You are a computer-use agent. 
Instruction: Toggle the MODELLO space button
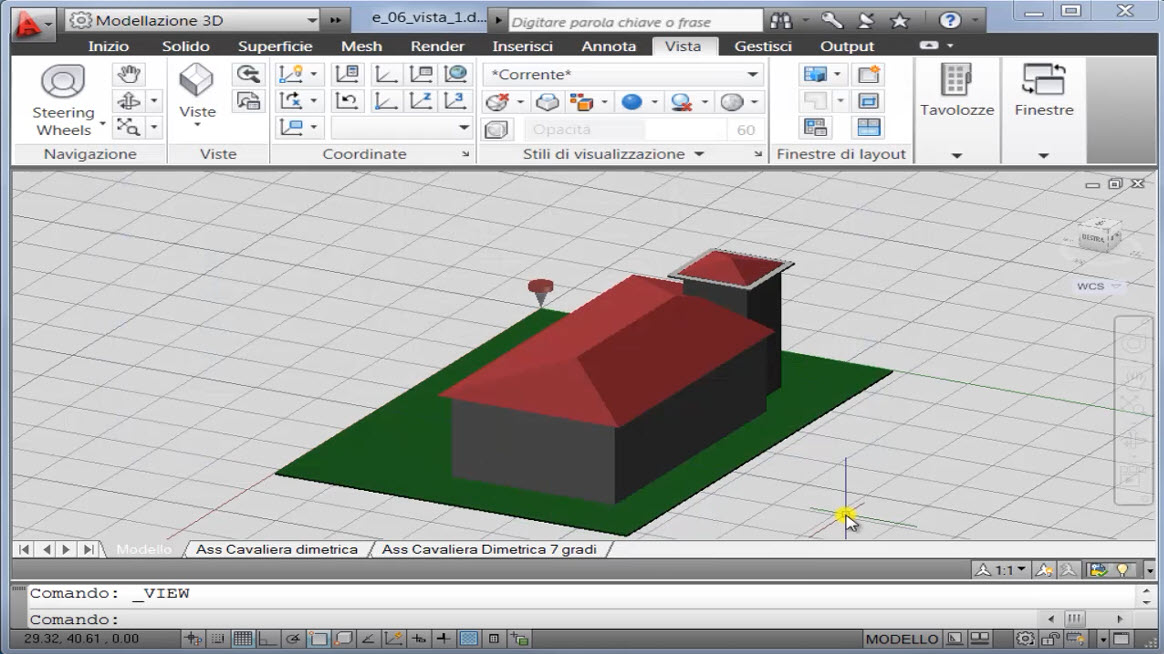click(x=901, y=638)
